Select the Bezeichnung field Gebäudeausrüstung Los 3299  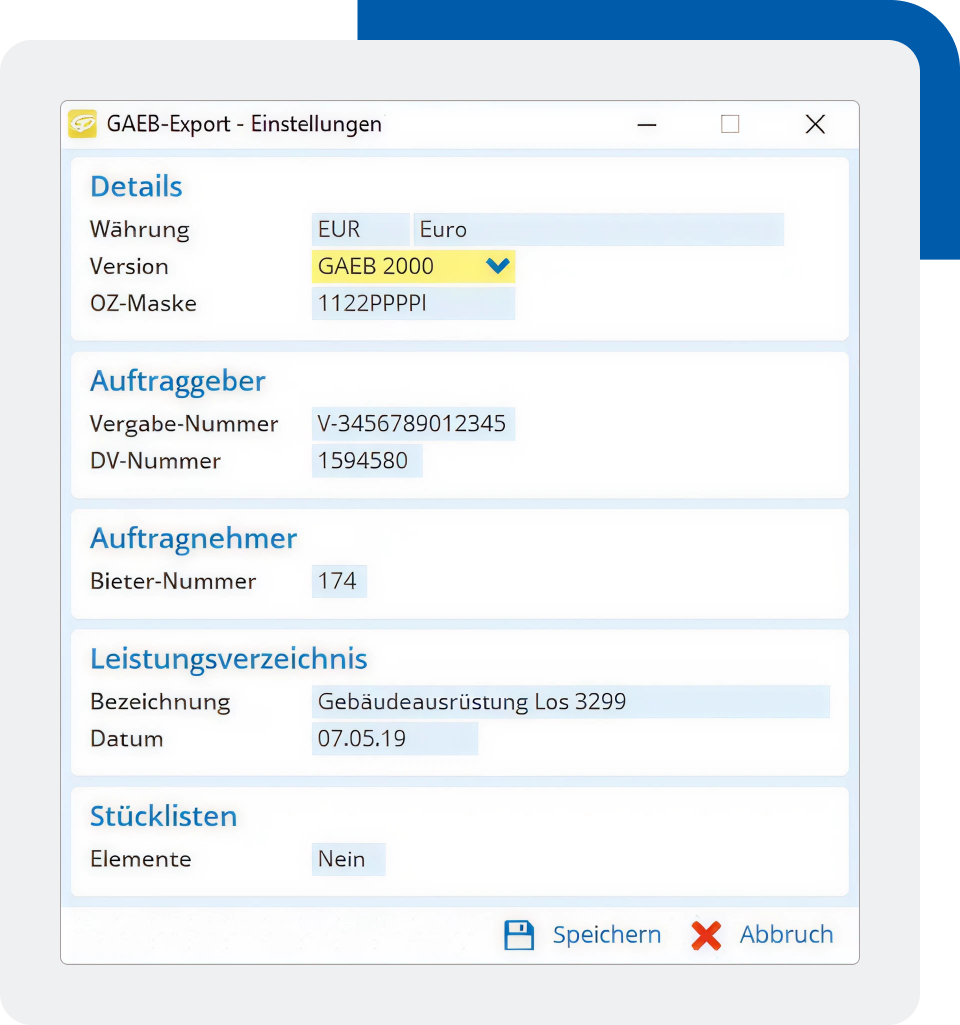coord(570,701)
